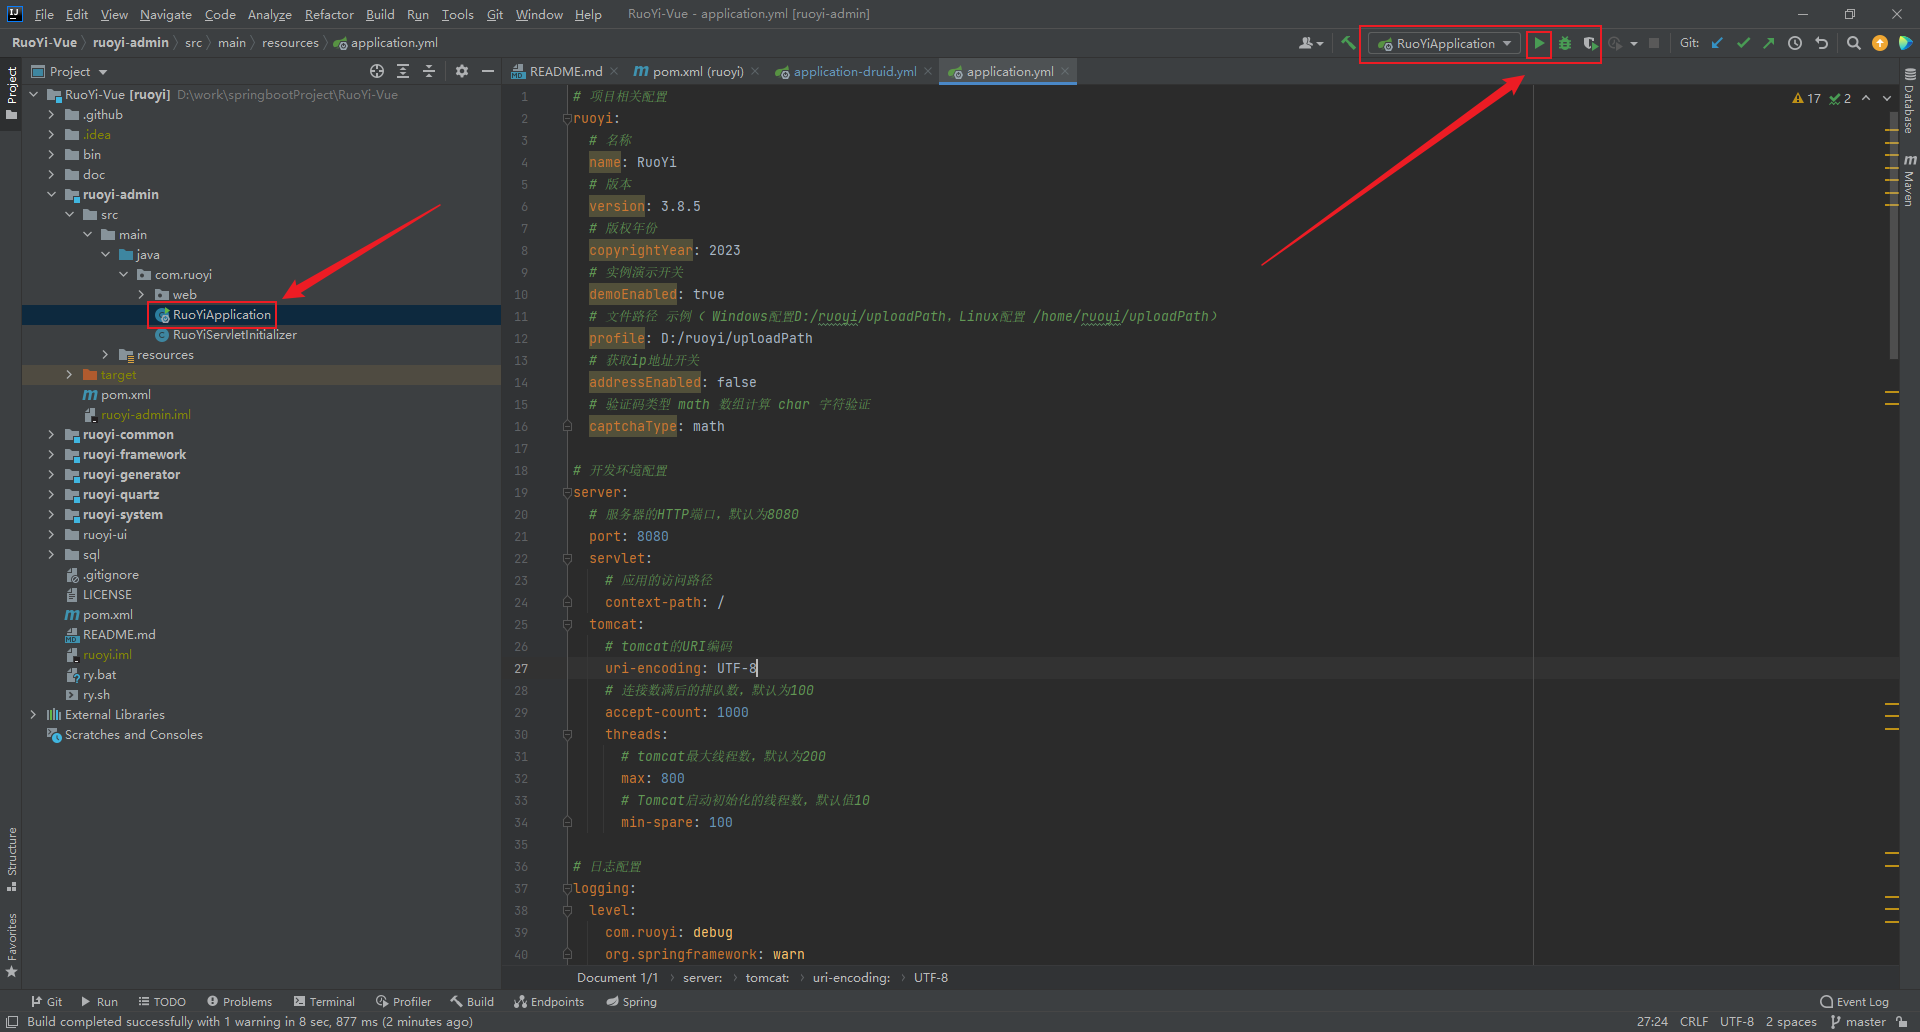Open the Problems tool window
Image resolution: width=1920 pixels, height=1032 pixels.
[x=239, y=1001]
